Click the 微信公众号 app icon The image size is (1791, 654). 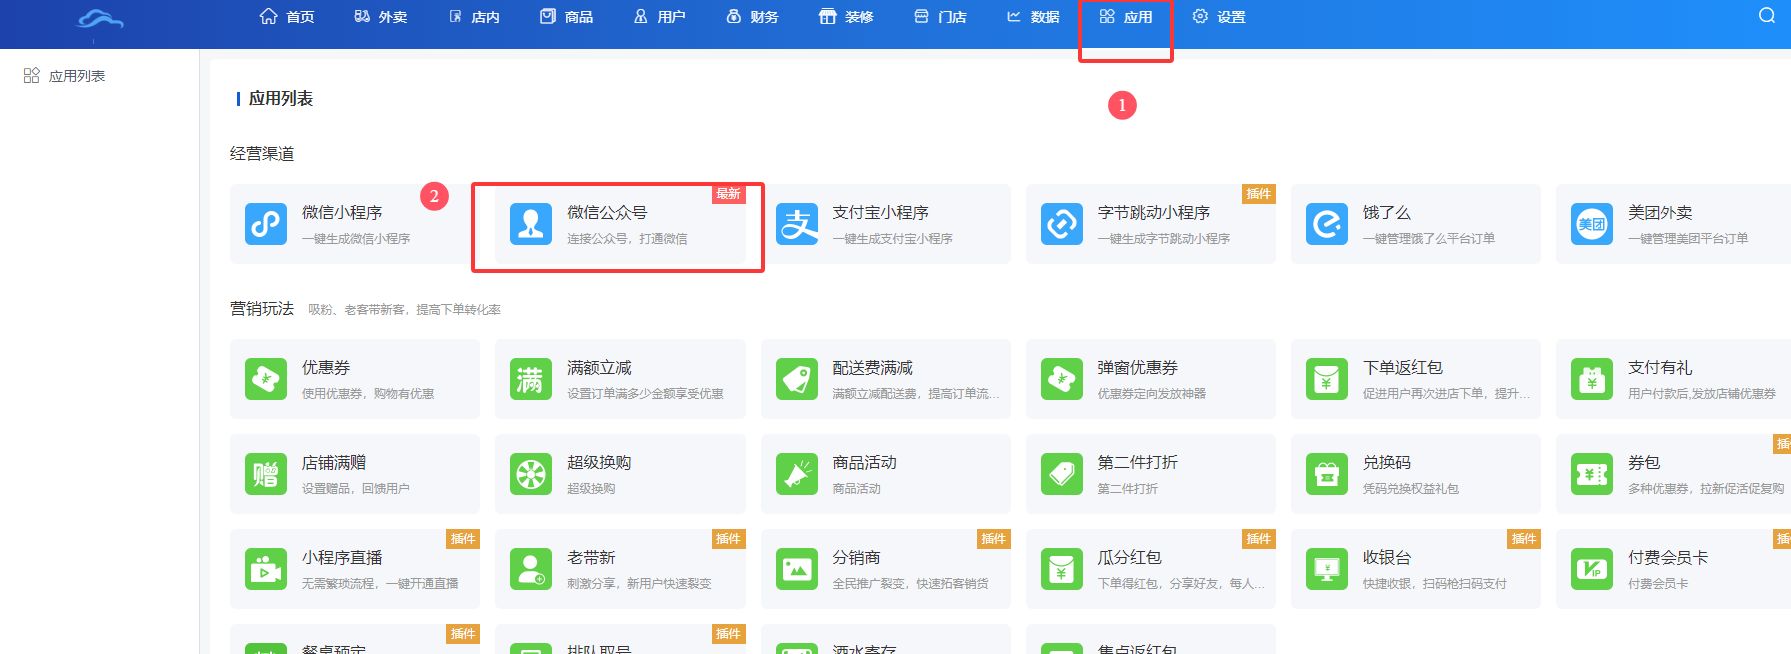point(531,224)
